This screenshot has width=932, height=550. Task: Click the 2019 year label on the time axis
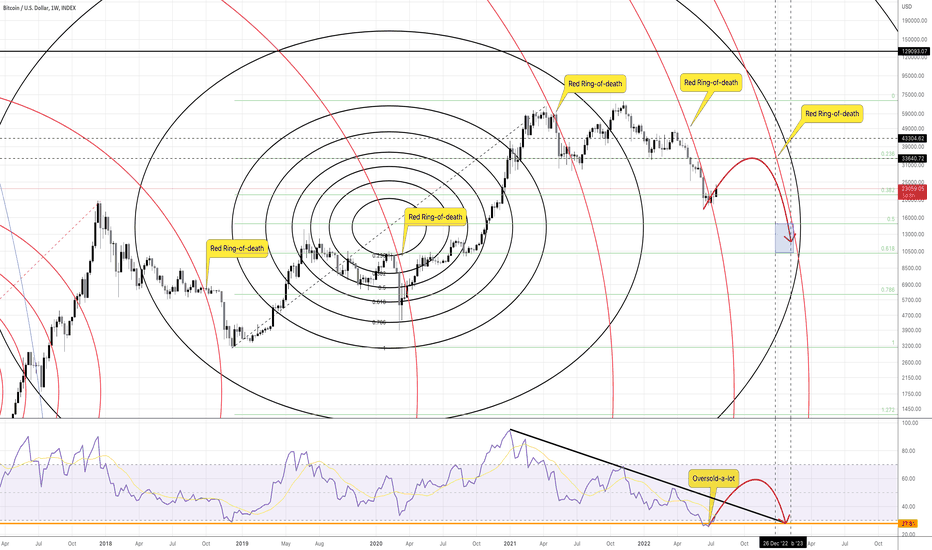[x=241, y=543]
